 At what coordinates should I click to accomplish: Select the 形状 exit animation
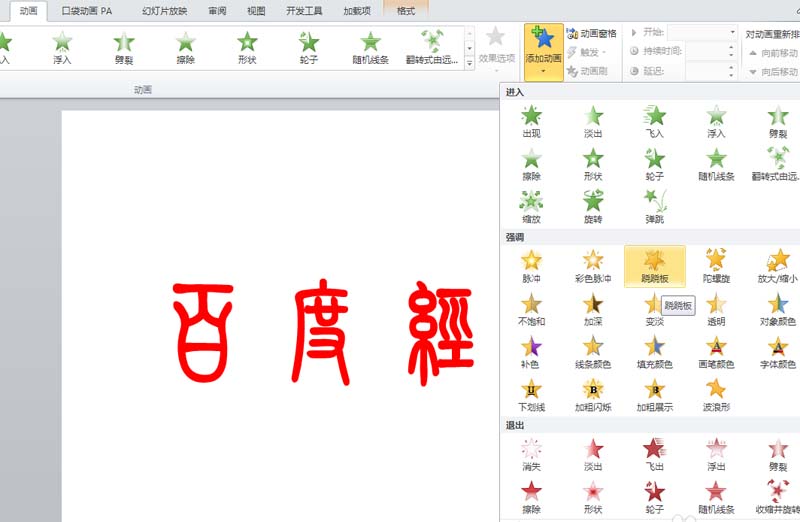click(593, 498)
